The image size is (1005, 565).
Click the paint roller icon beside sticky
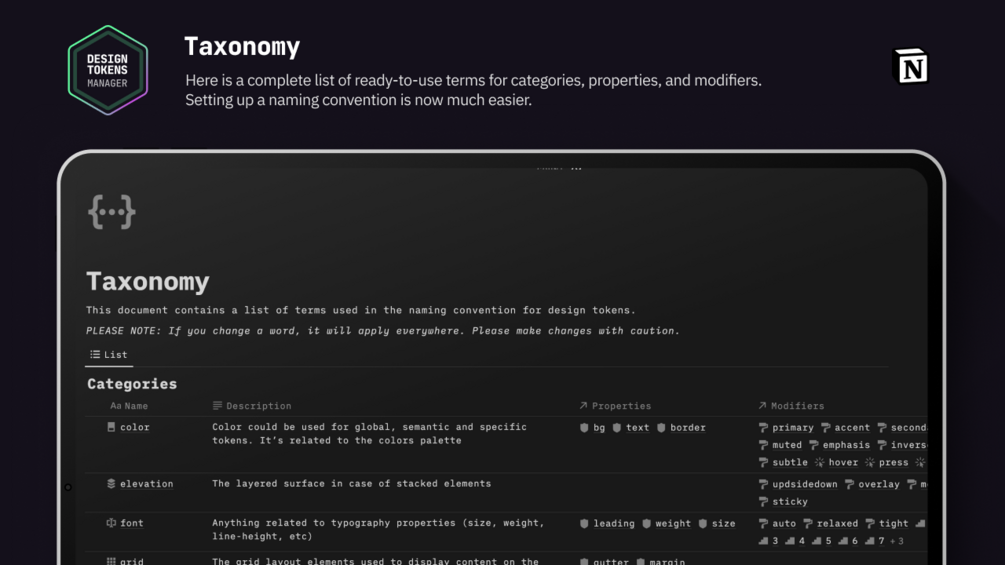pyautogui.click(x=763, y=502)
